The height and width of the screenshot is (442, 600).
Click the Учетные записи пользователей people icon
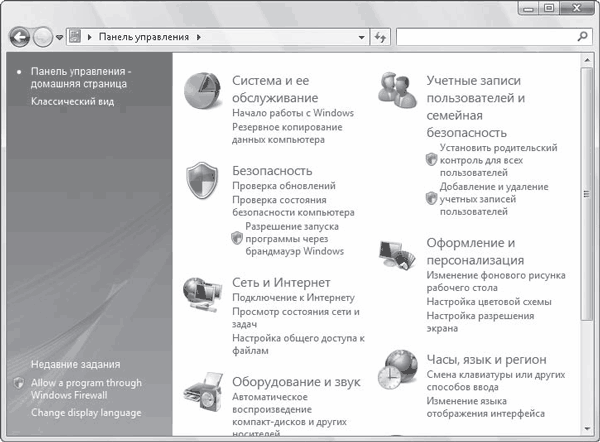(x=397, y=90)
